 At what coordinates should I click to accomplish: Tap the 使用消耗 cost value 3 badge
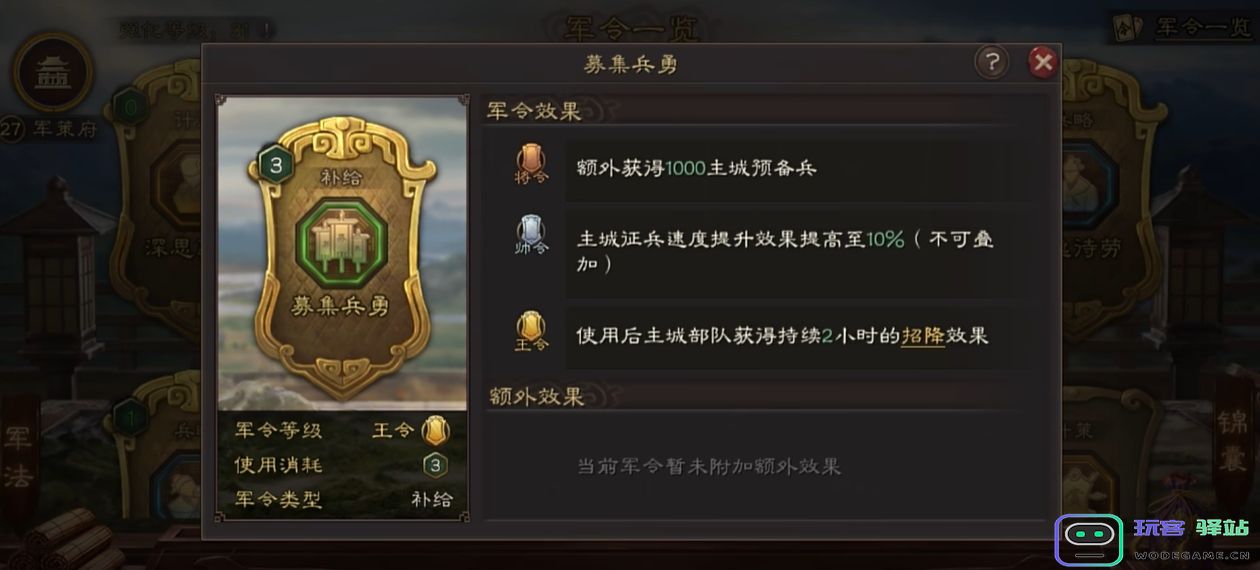[x=434, y=465]
